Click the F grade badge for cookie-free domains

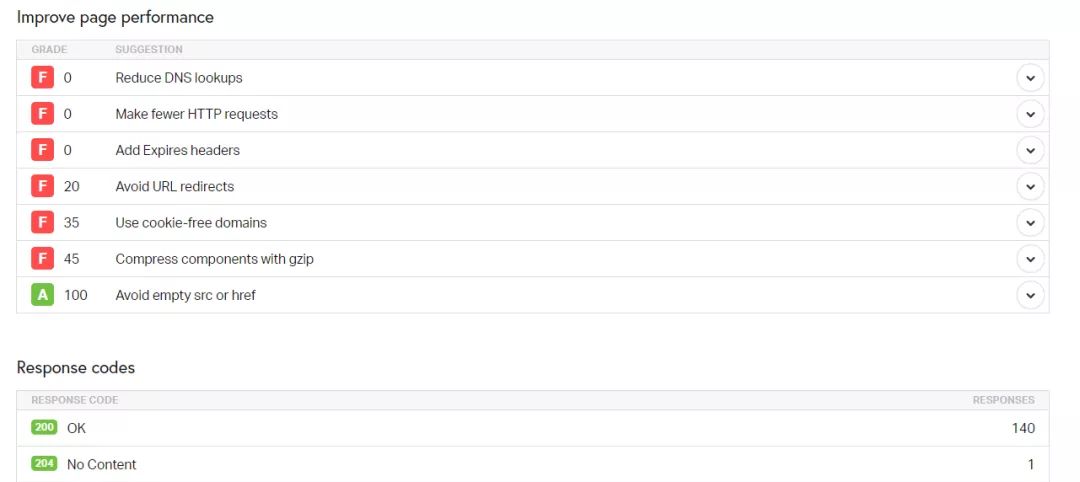[x=42, y=222]
